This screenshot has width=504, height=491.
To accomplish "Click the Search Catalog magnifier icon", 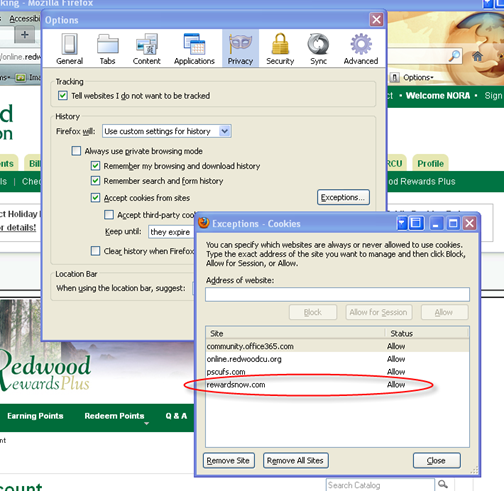I will tap(443, 484).
